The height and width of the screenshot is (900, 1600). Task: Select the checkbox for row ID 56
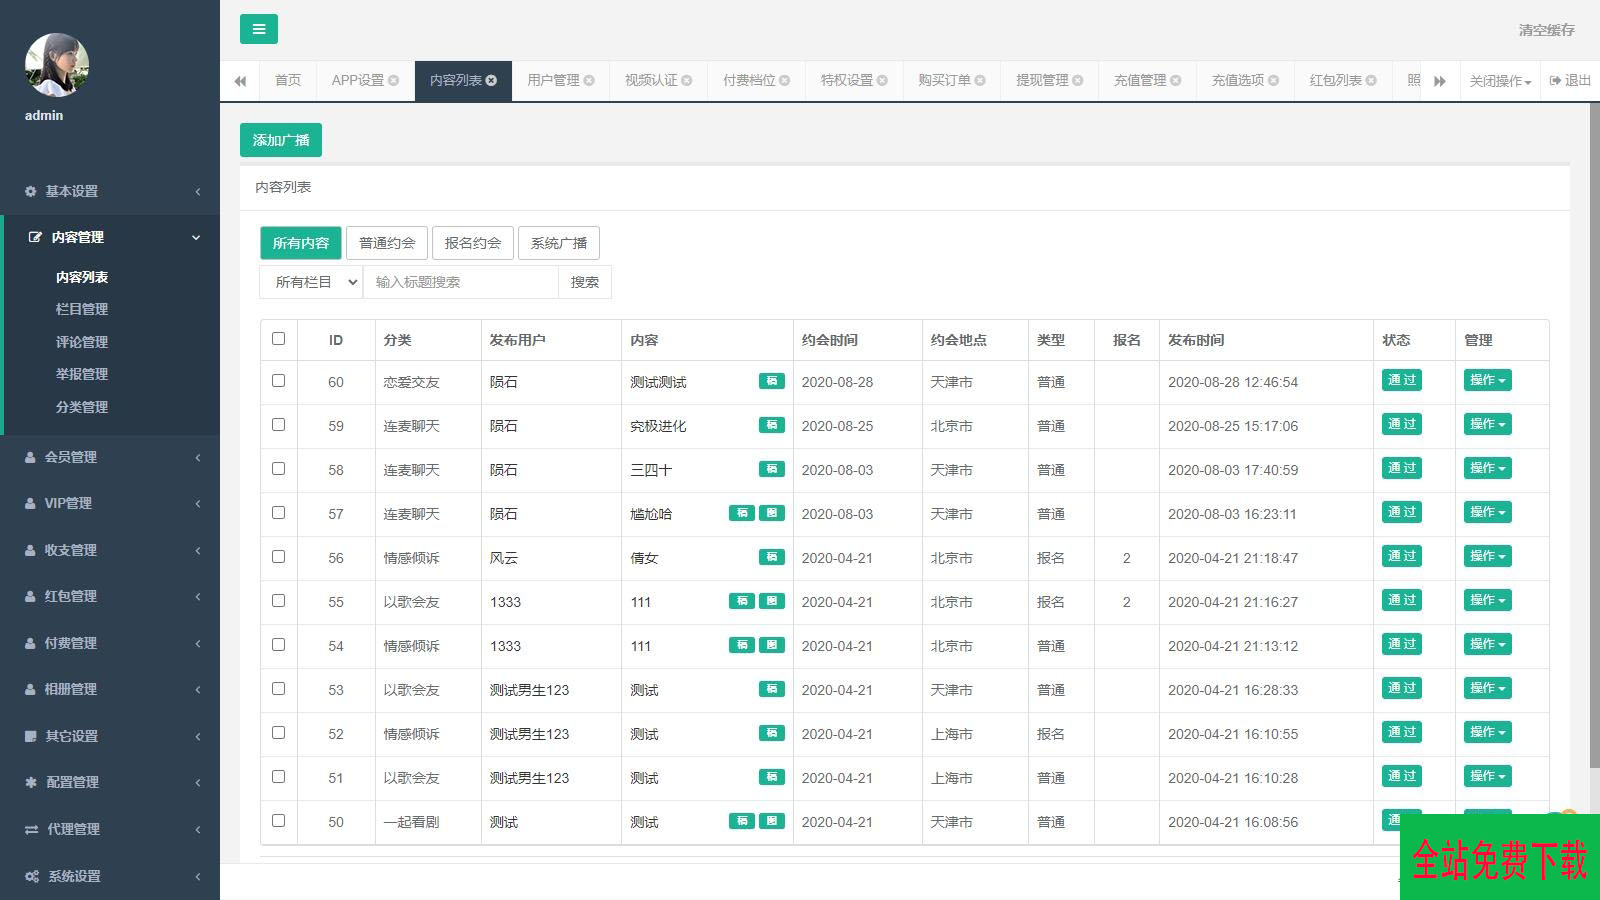[278, 557]
